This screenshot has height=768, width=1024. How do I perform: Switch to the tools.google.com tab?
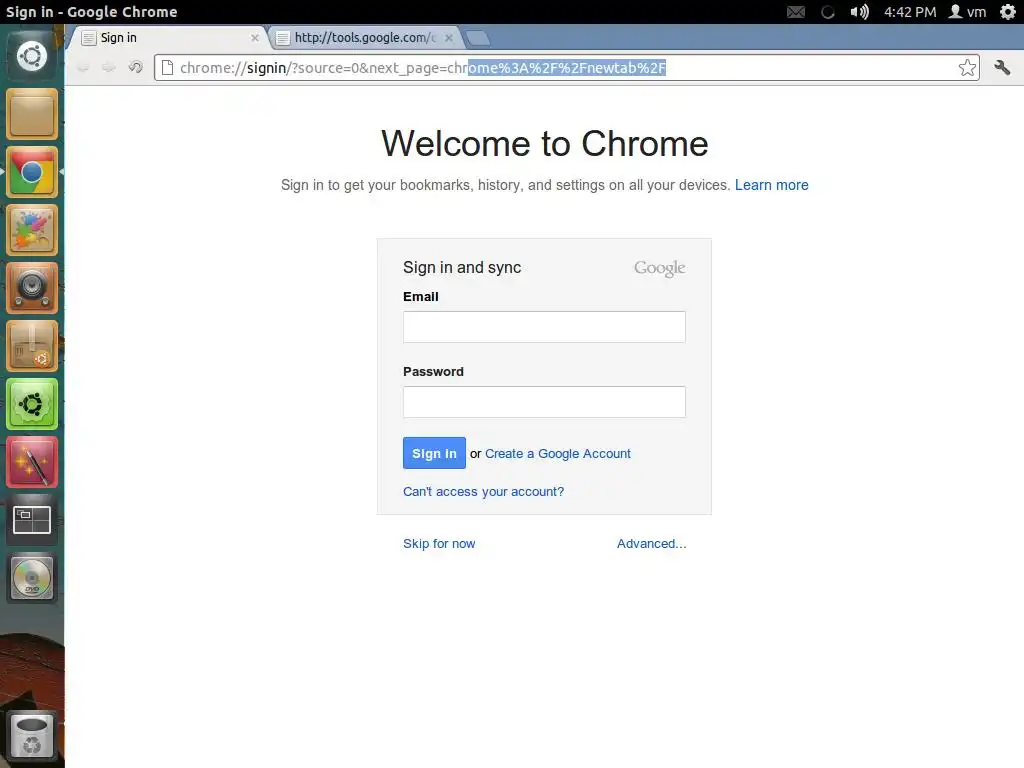[366, 38]
